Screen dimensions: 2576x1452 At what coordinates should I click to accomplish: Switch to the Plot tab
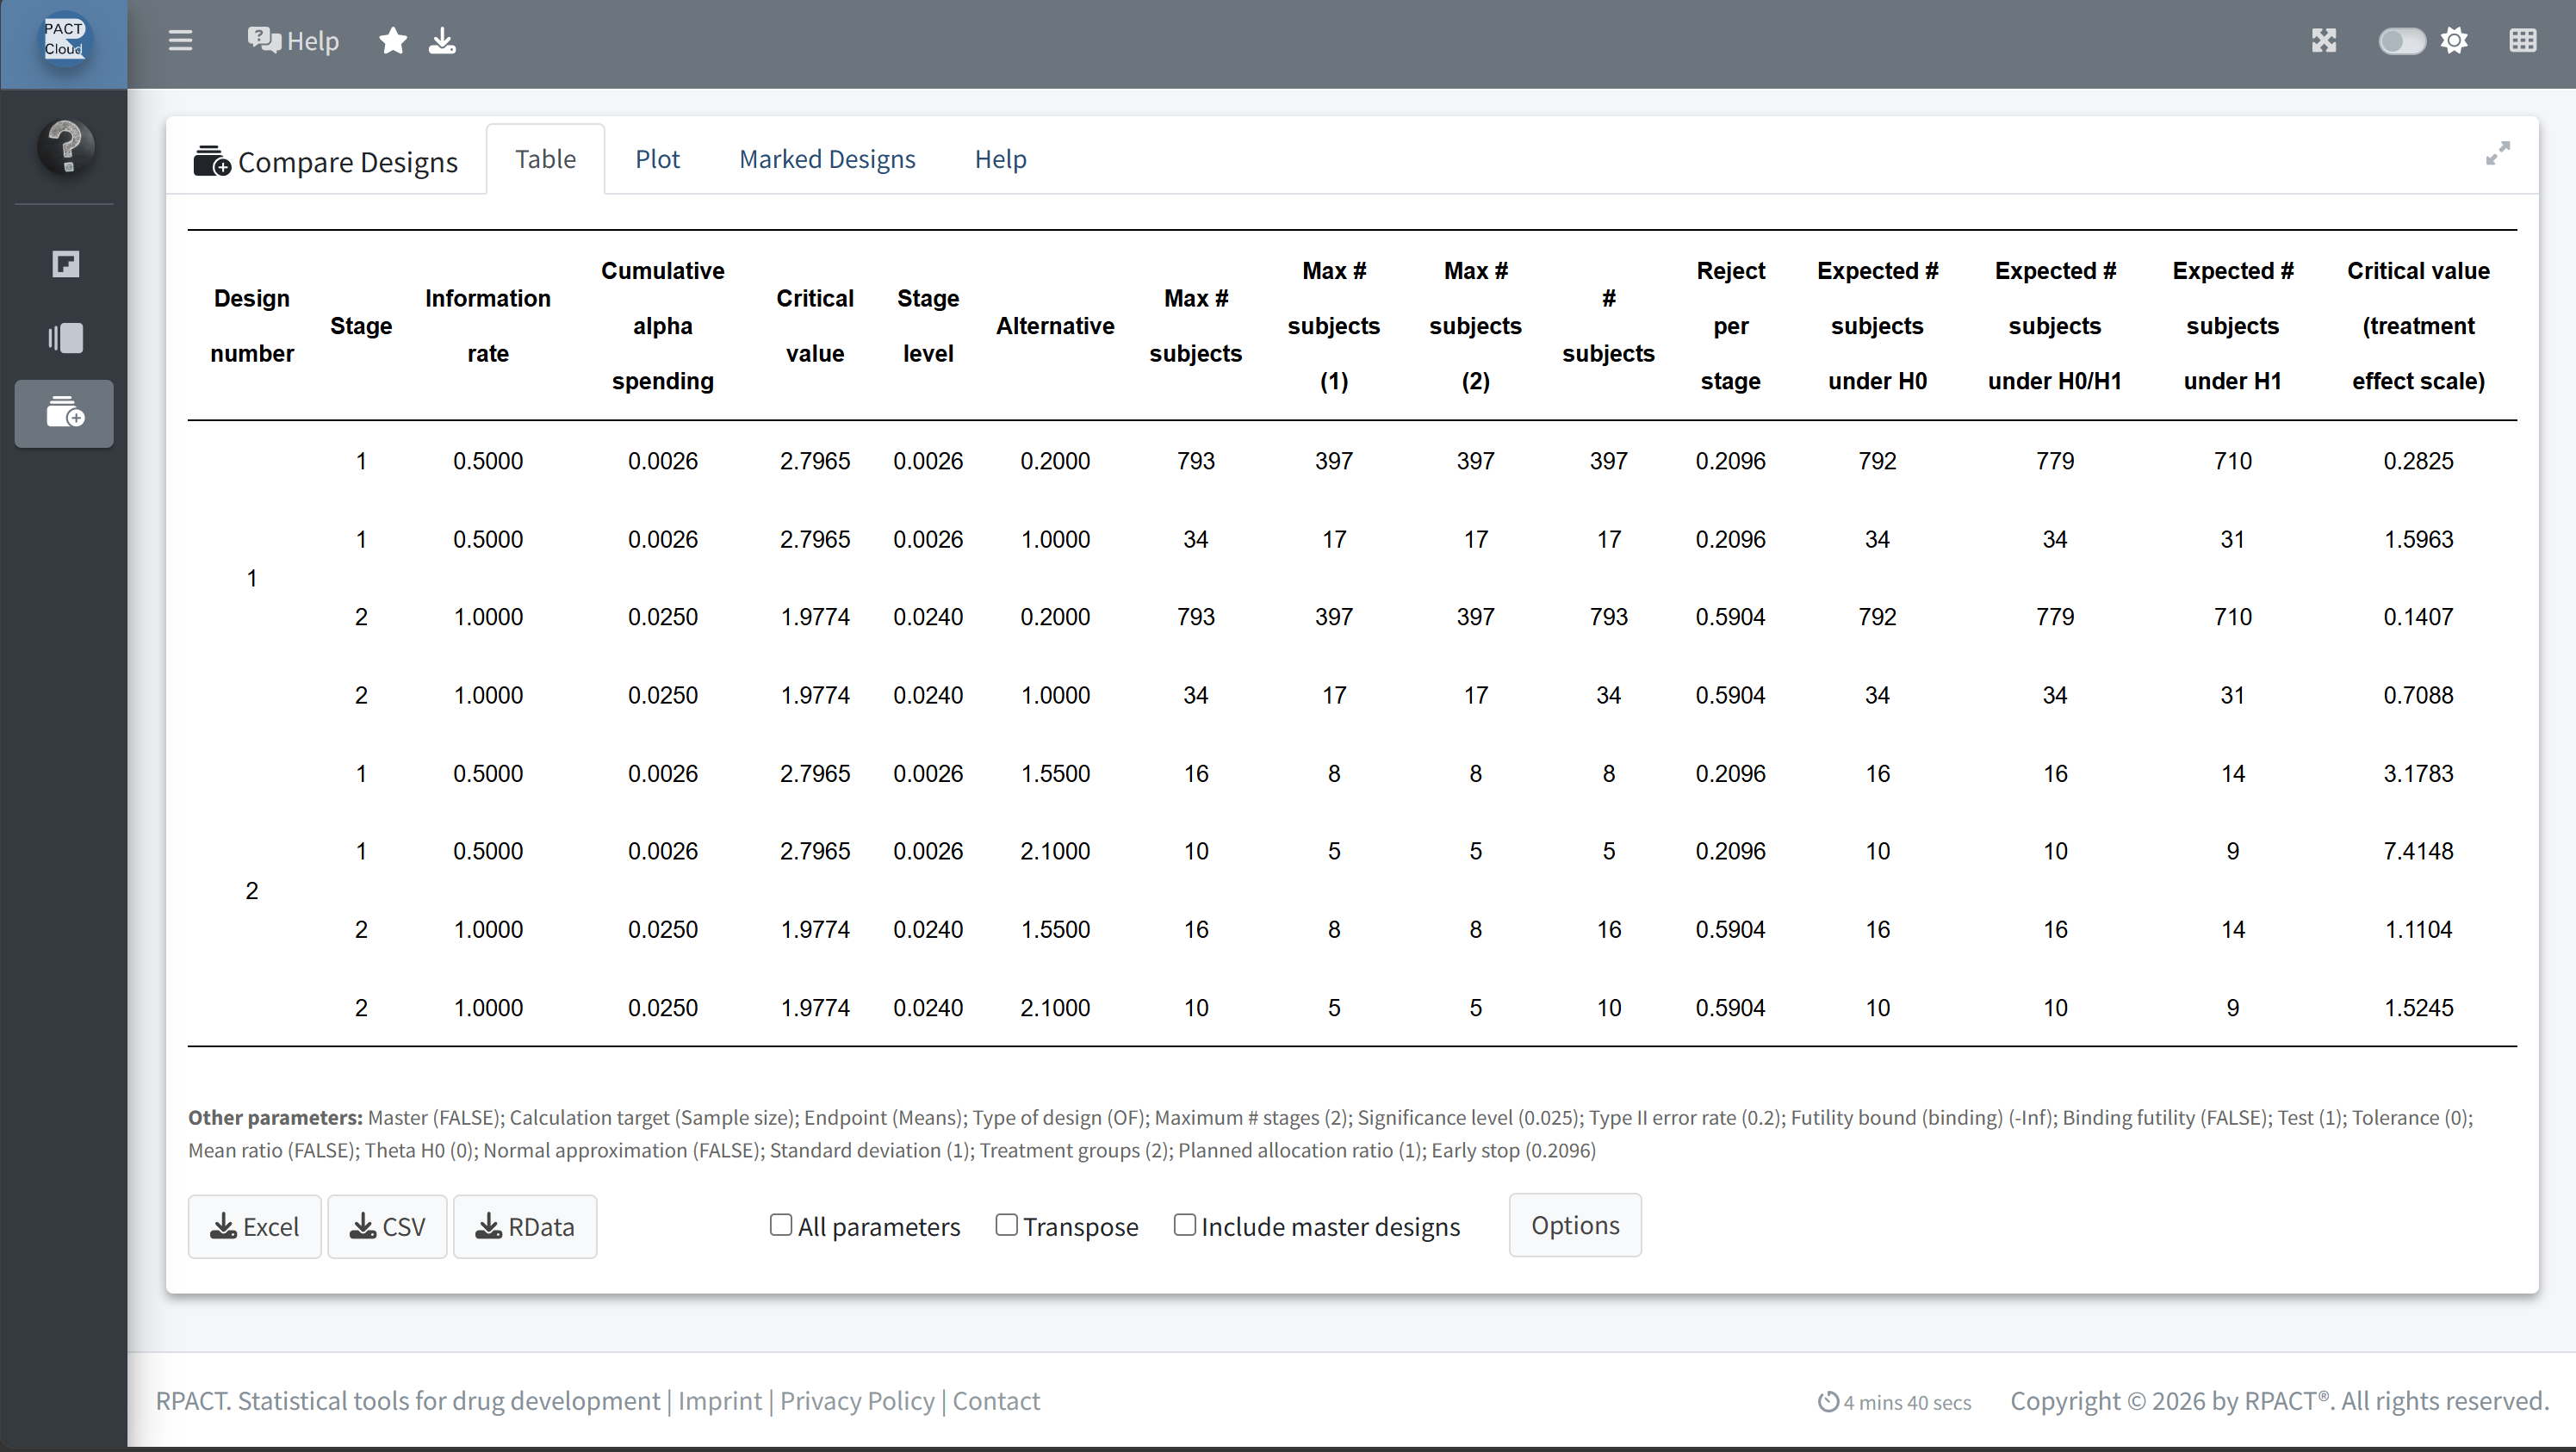(x=657, y=159)
